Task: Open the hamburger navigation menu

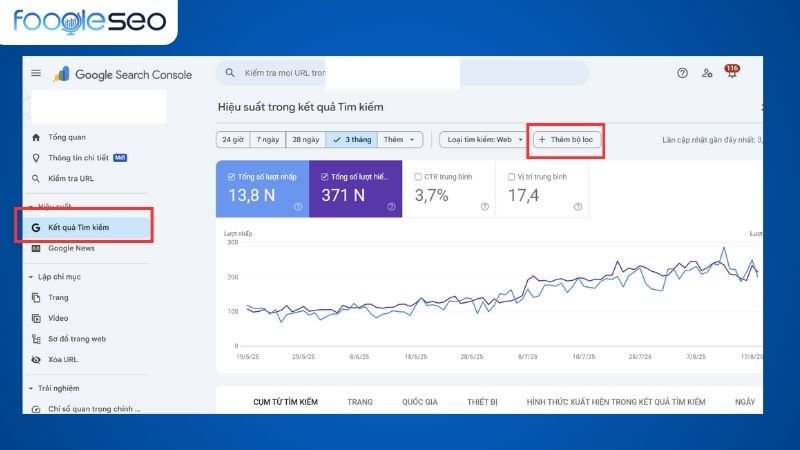Action: [36, 73]
